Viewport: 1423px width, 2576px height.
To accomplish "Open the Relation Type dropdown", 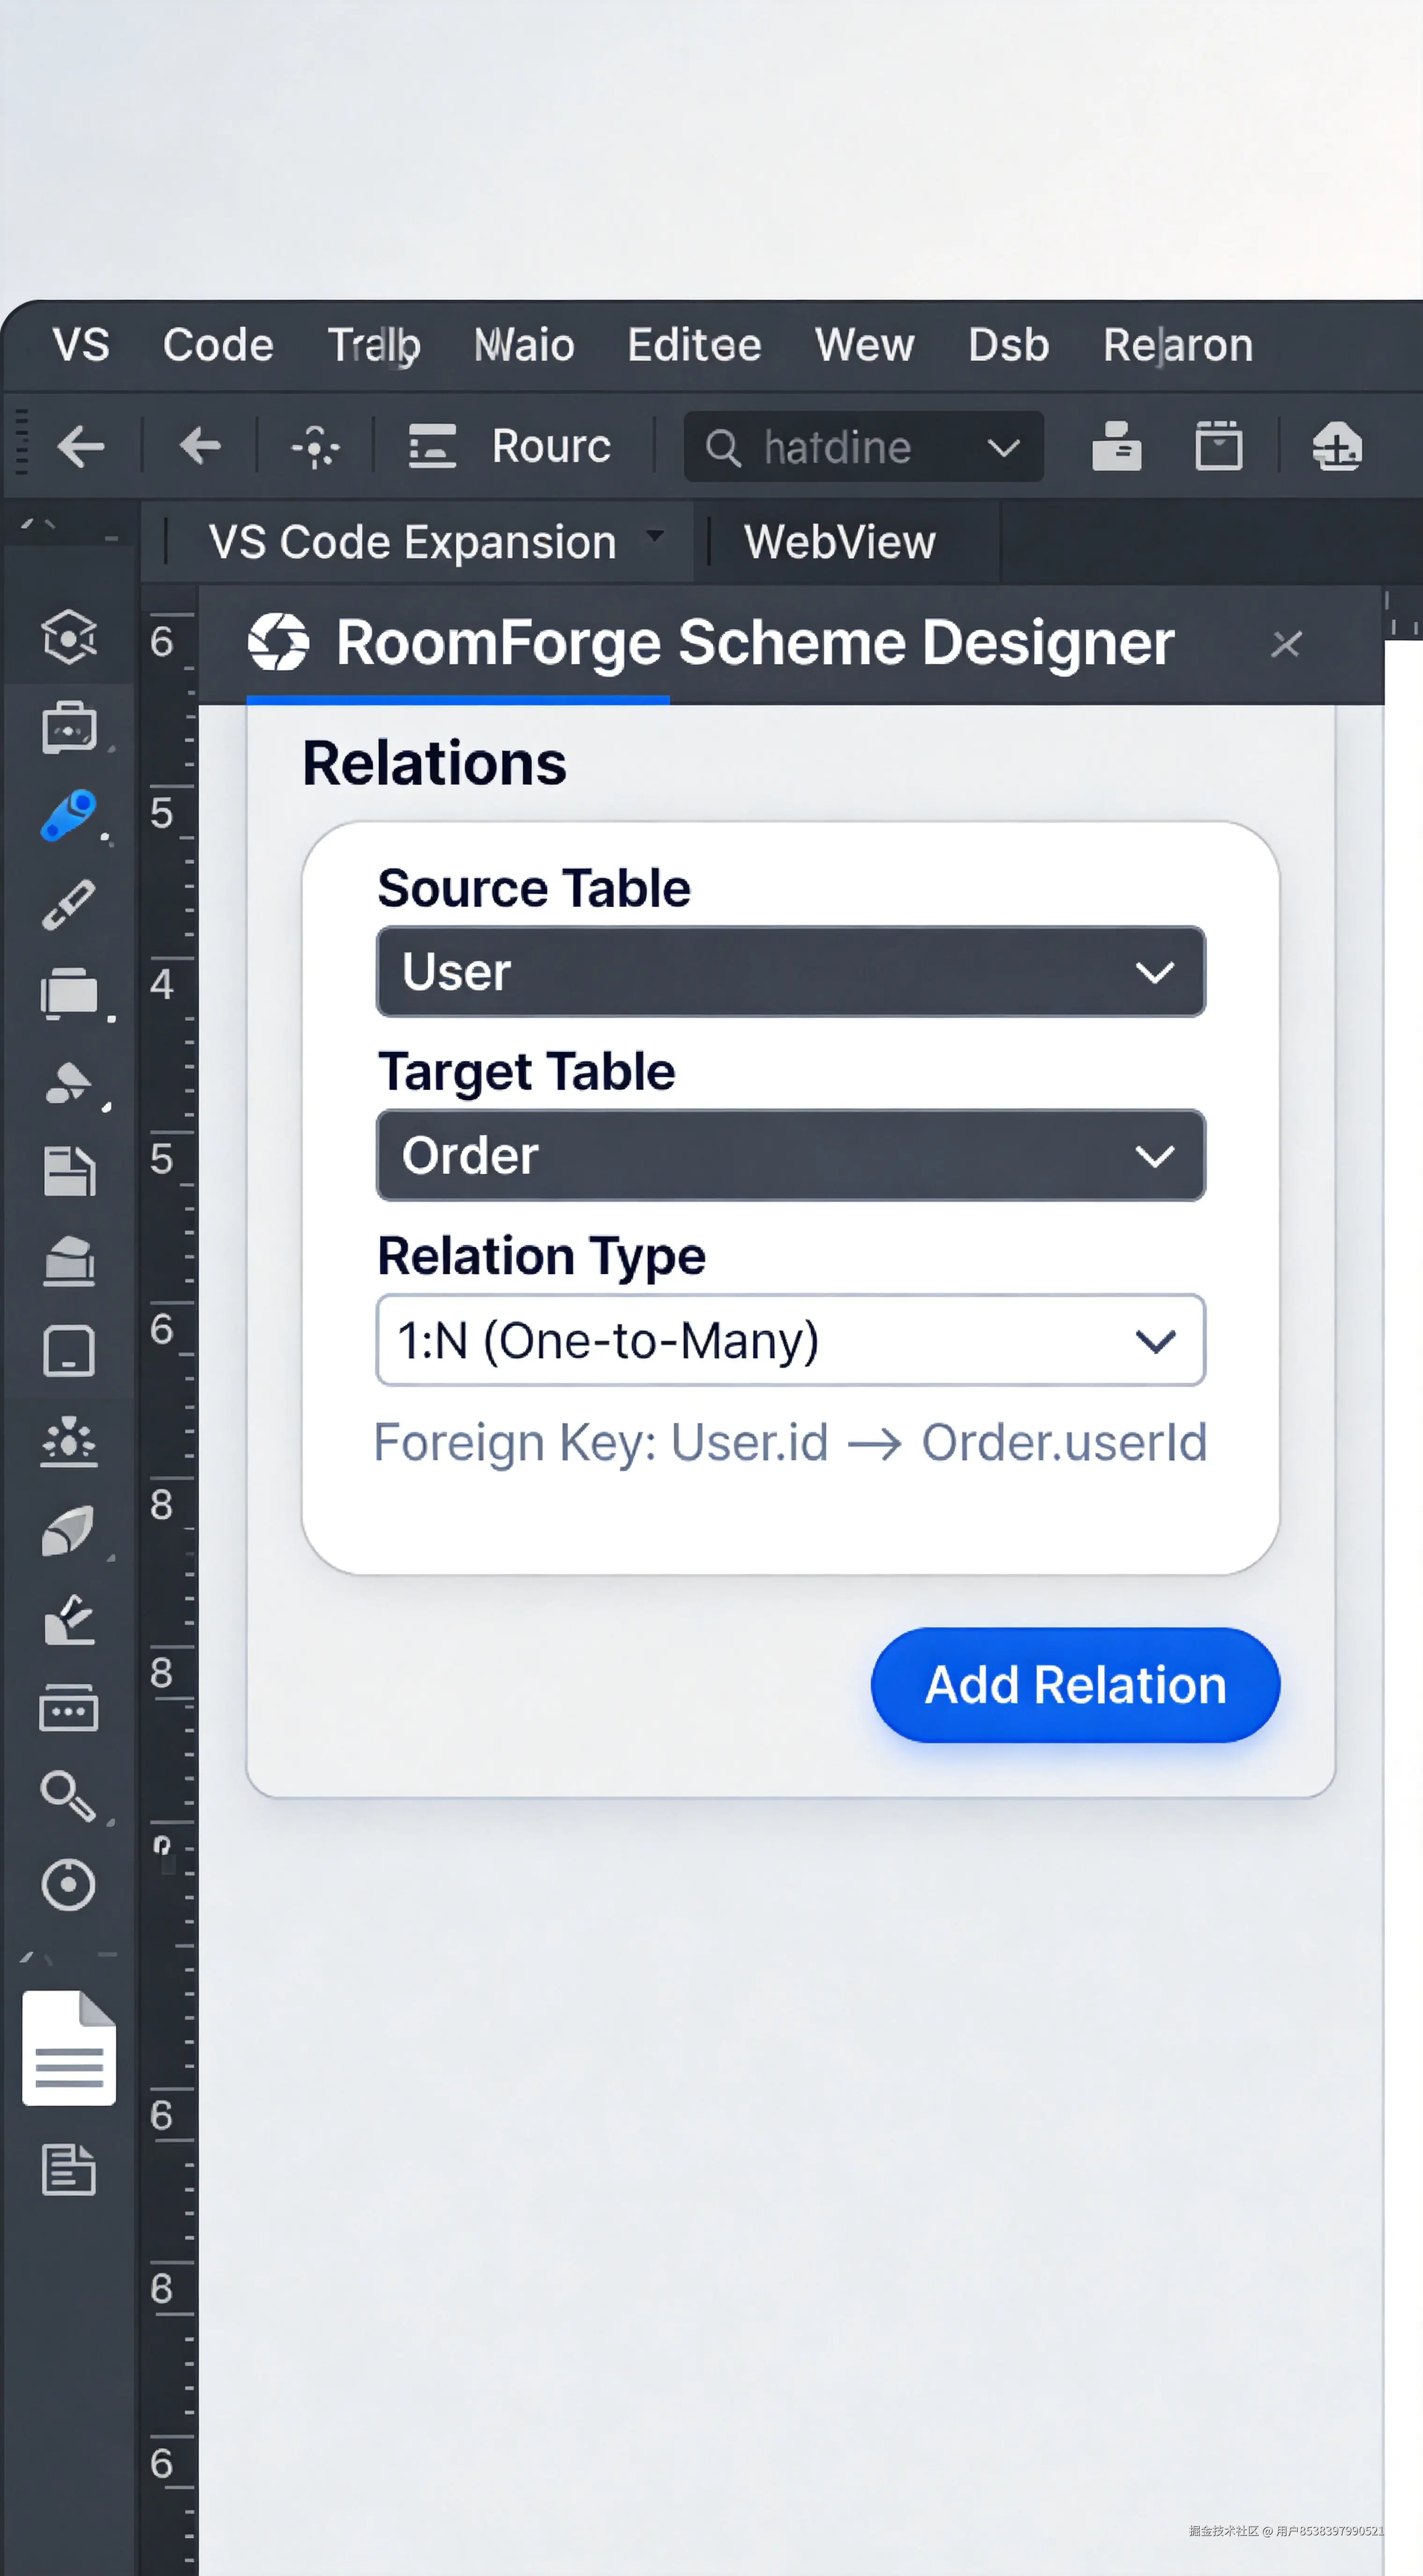I will [x=791, y=1340].
